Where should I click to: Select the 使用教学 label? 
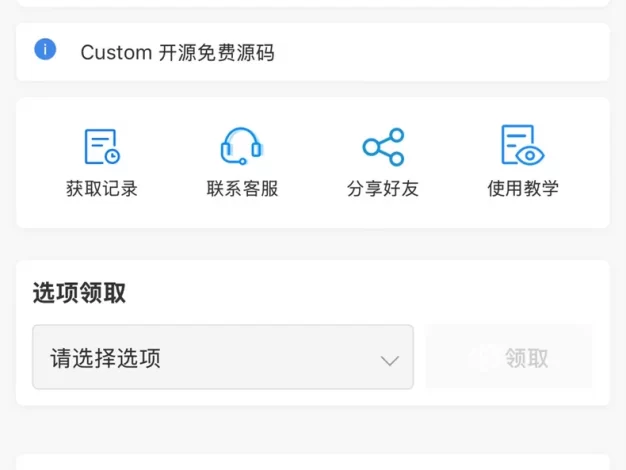(x=523, y=188)
